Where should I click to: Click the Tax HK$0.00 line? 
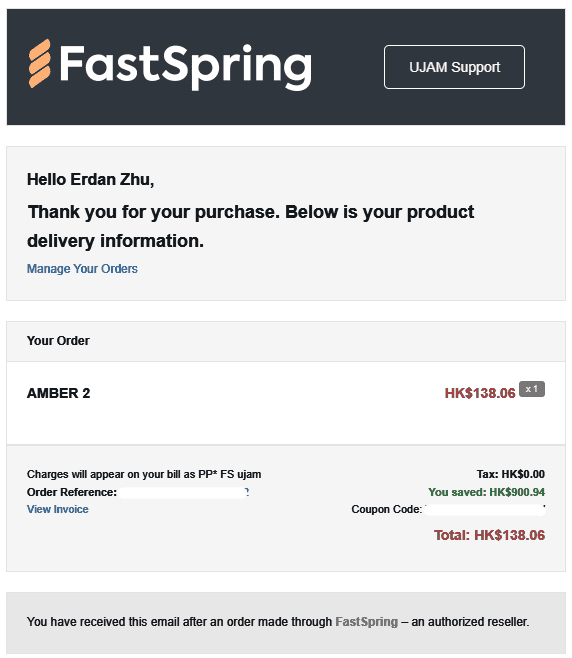tap(510, 474)
